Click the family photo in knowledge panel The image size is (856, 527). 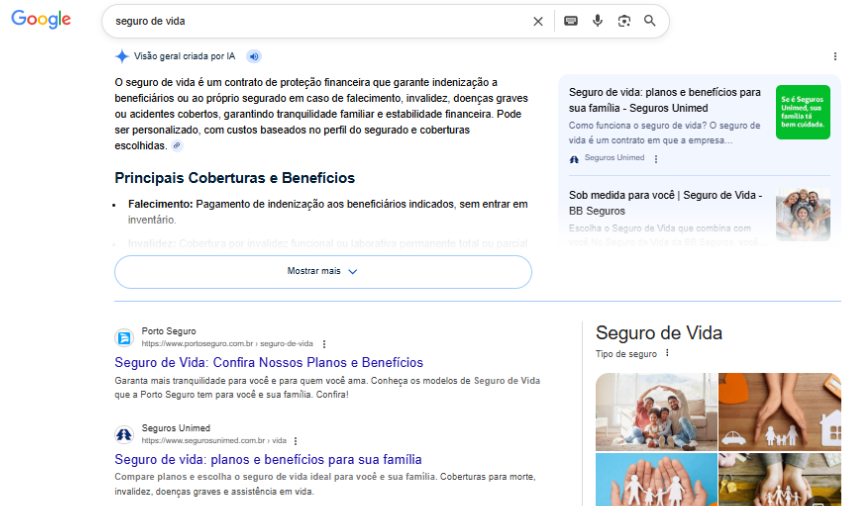(x=655, y=411)
